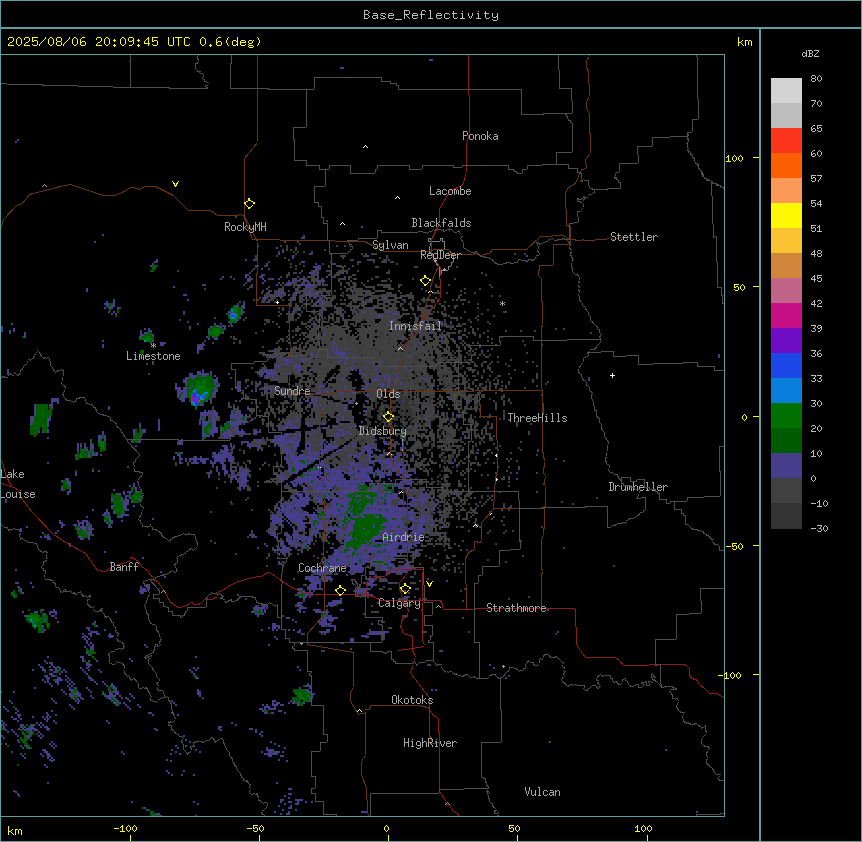Select the Didsbury label
The height and width of the screenshot is (842, 862).
coord(383,431)
